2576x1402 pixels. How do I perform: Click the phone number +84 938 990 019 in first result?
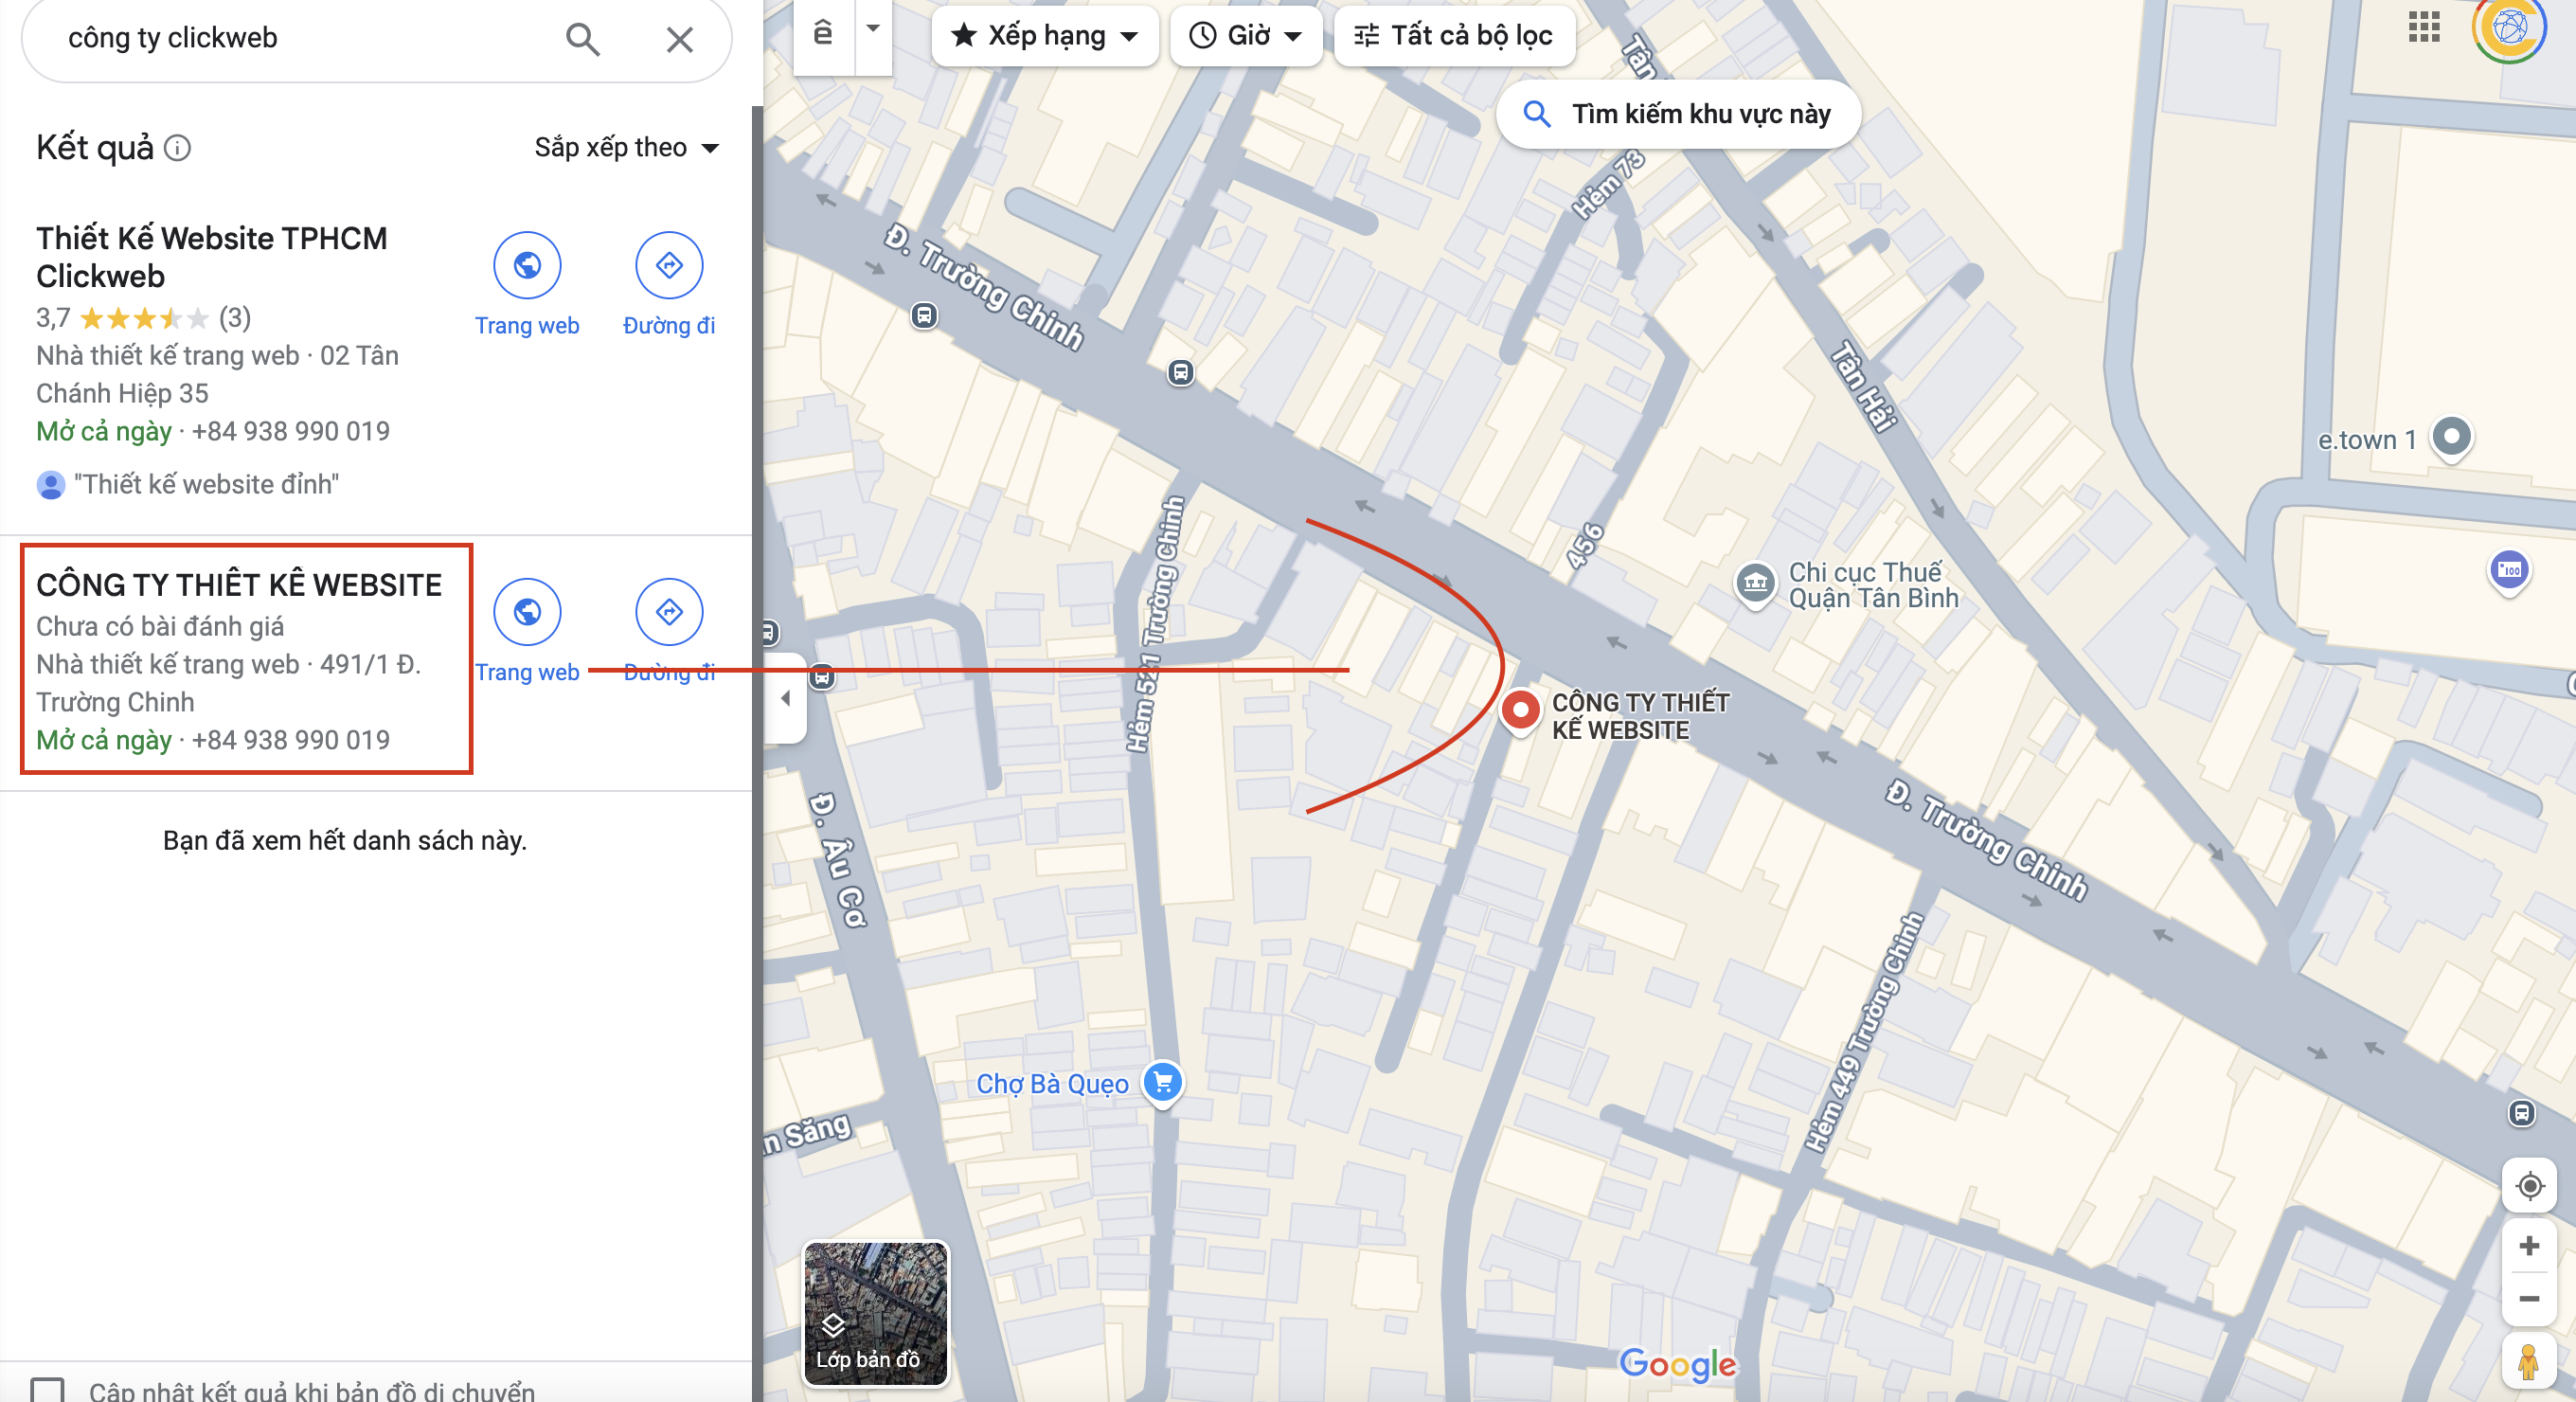tap(290, 431)
